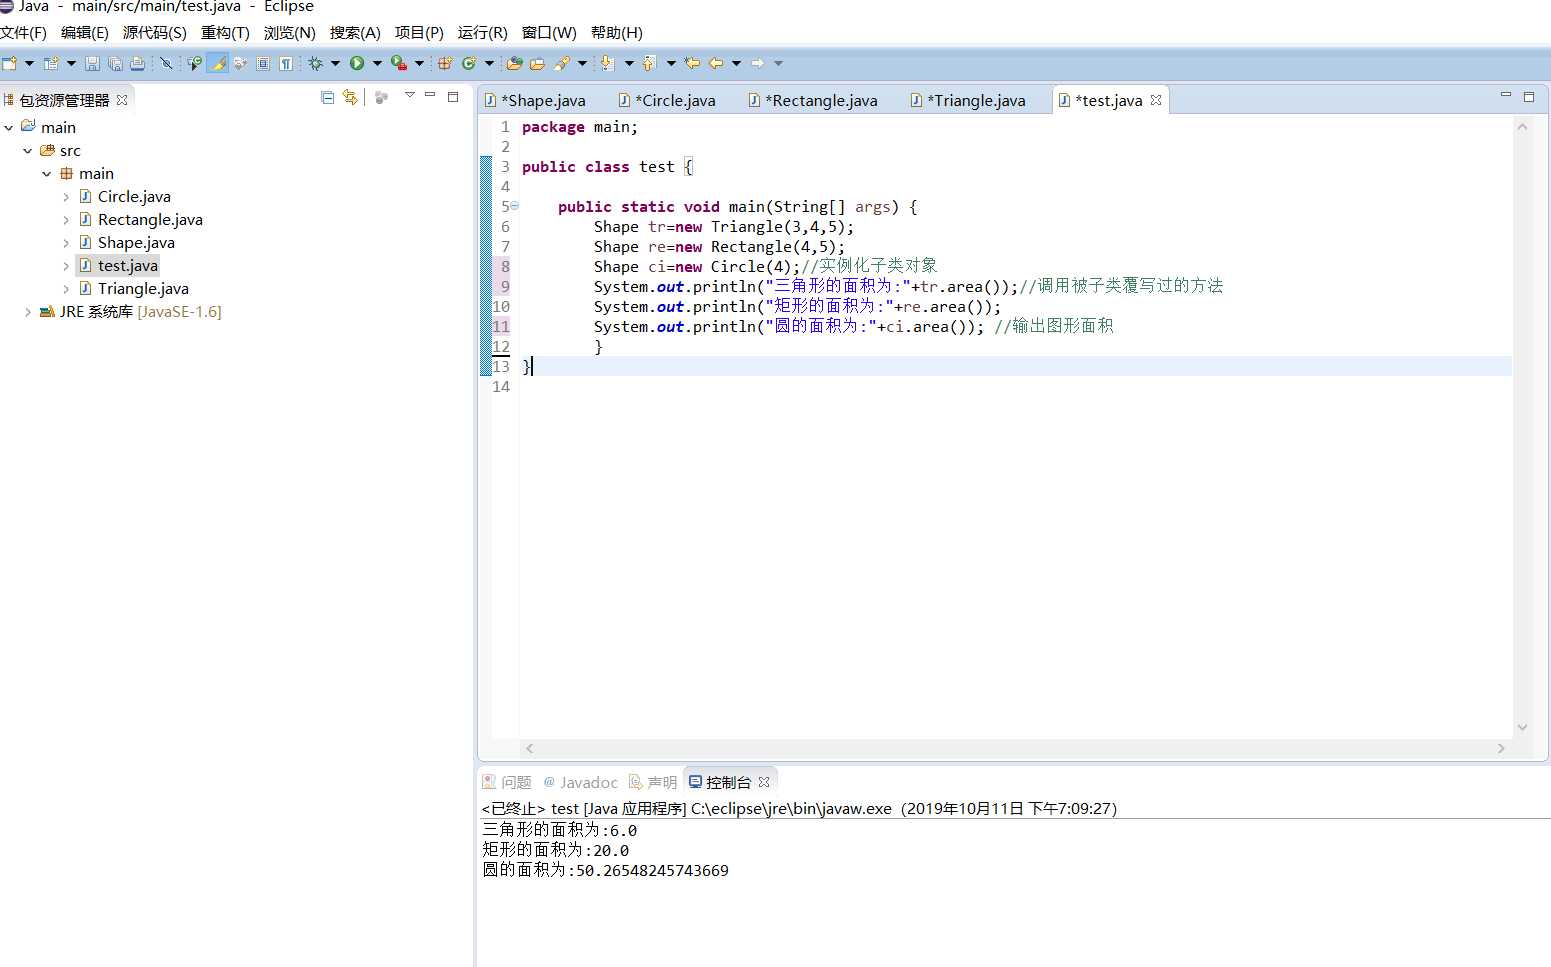1551x967 pixels.
Task: Click the Forward navigation arrow icon
Action: click(x=758, y=63)
